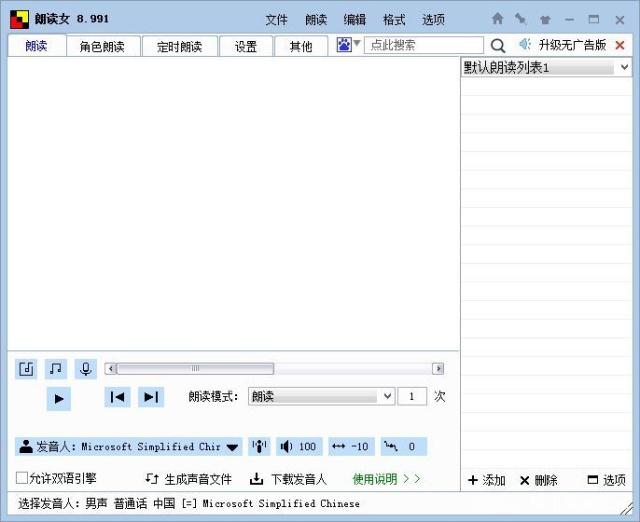
Task: Click 下载发音人 button text
Action: tap(299, 479)
